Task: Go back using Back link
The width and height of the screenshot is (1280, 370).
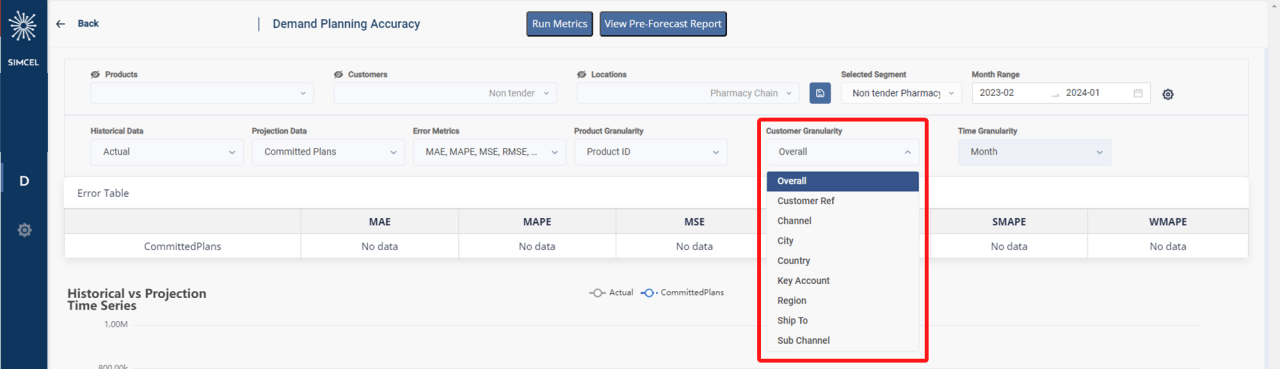Action: point(88,23)
